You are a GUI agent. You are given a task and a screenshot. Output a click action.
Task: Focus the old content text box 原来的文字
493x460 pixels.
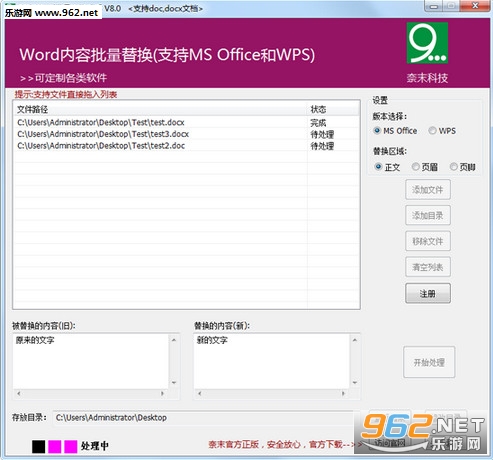(x=91, y=361)
